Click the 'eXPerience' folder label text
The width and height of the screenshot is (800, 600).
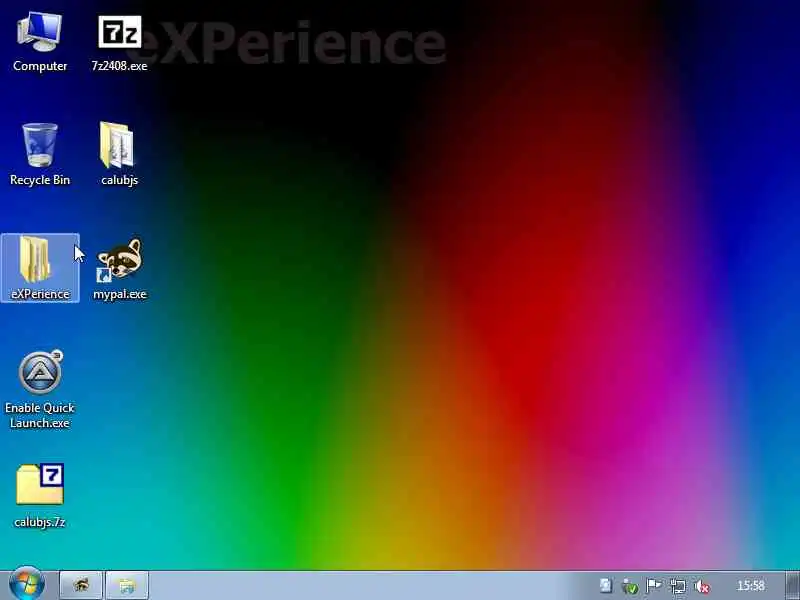(x=40, y=294)
